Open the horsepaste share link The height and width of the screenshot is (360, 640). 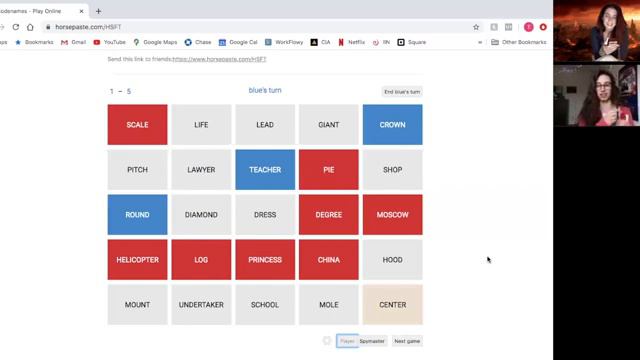(219, 59)
